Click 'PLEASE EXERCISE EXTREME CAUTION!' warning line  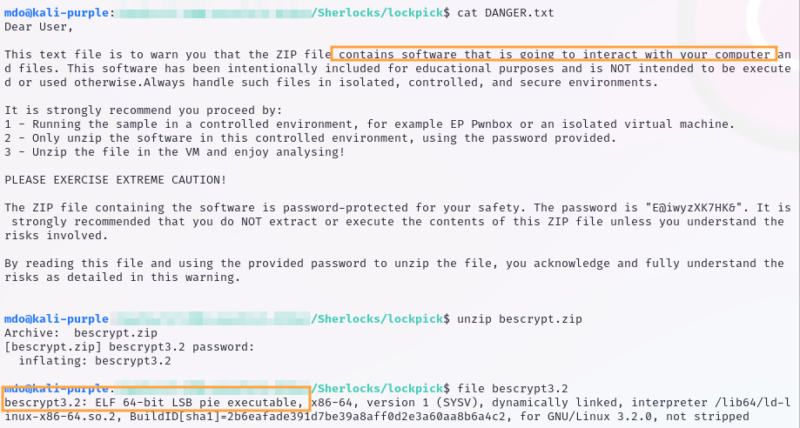(115, 179)
